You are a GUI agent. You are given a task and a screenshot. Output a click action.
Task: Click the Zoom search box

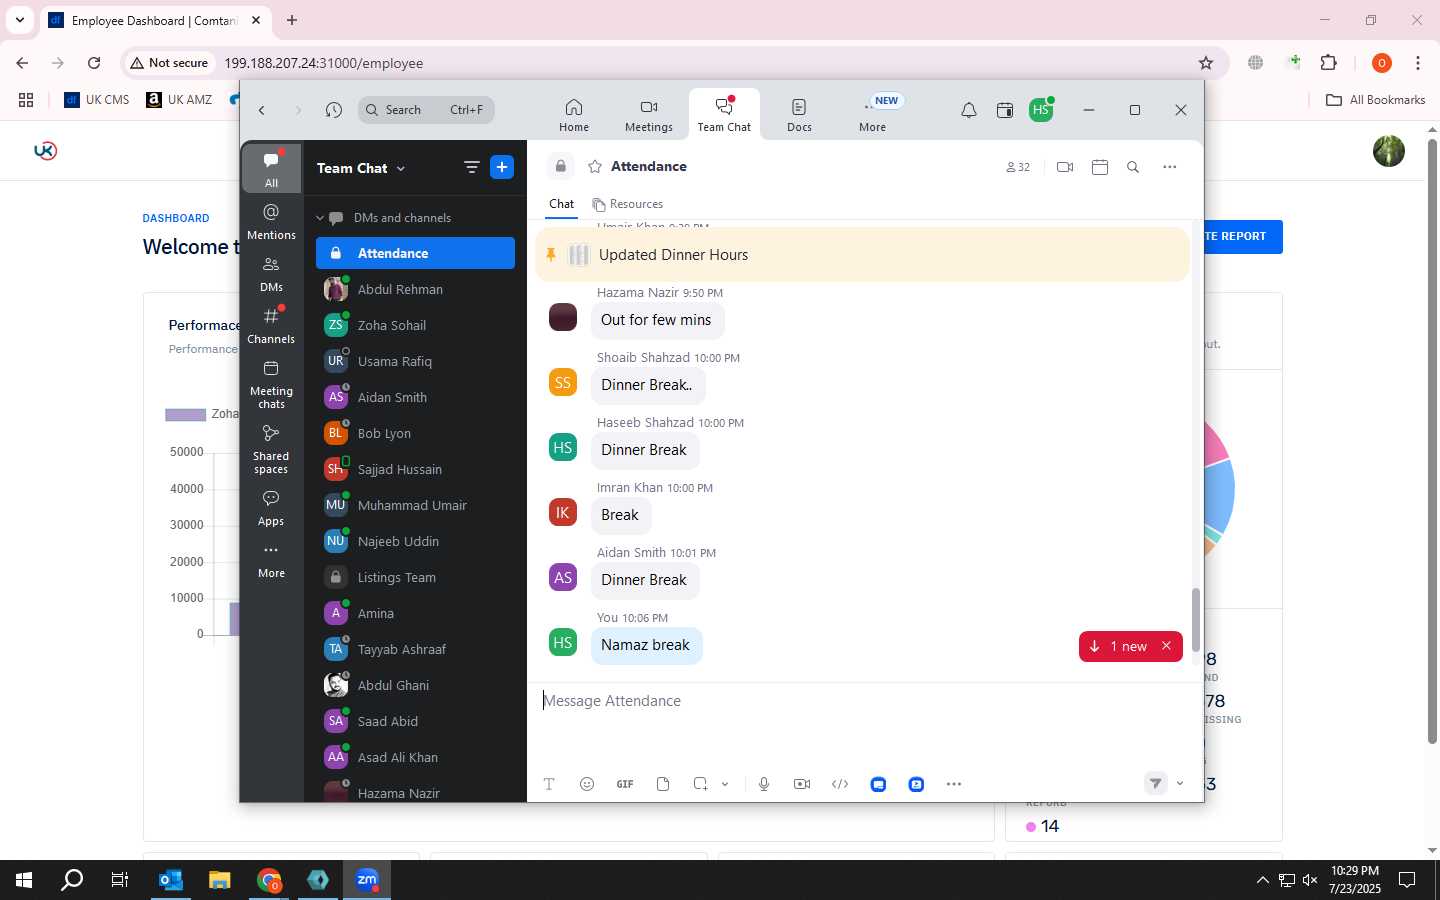(426, 110)
